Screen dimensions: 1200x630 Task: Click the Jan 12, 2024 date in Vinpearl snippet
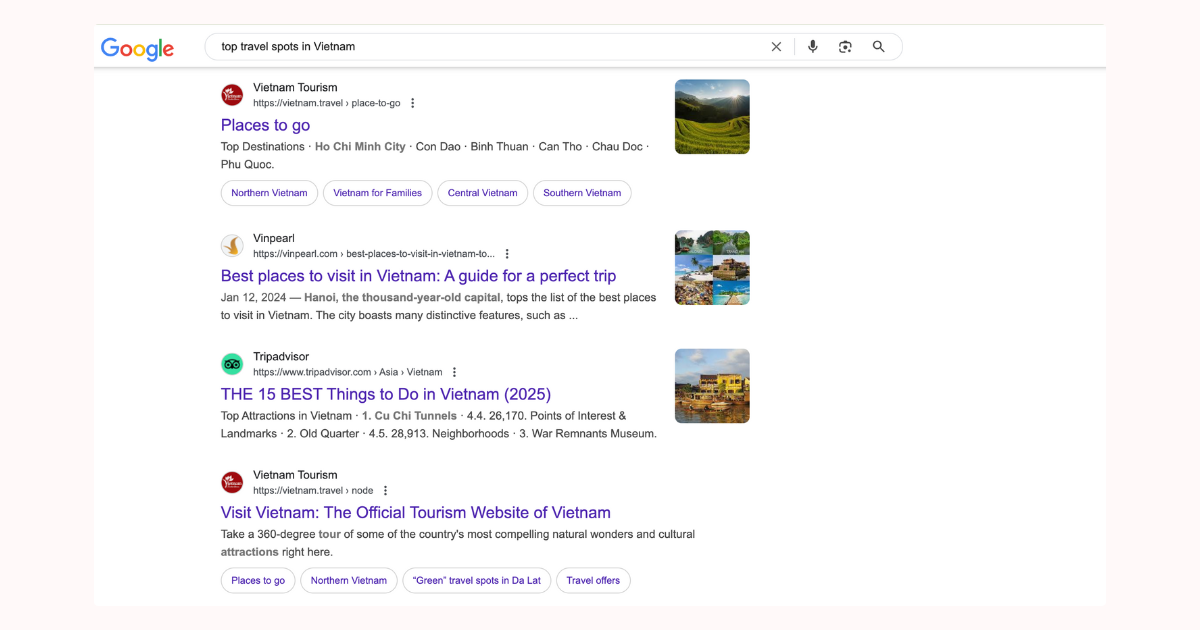point(254,298)
